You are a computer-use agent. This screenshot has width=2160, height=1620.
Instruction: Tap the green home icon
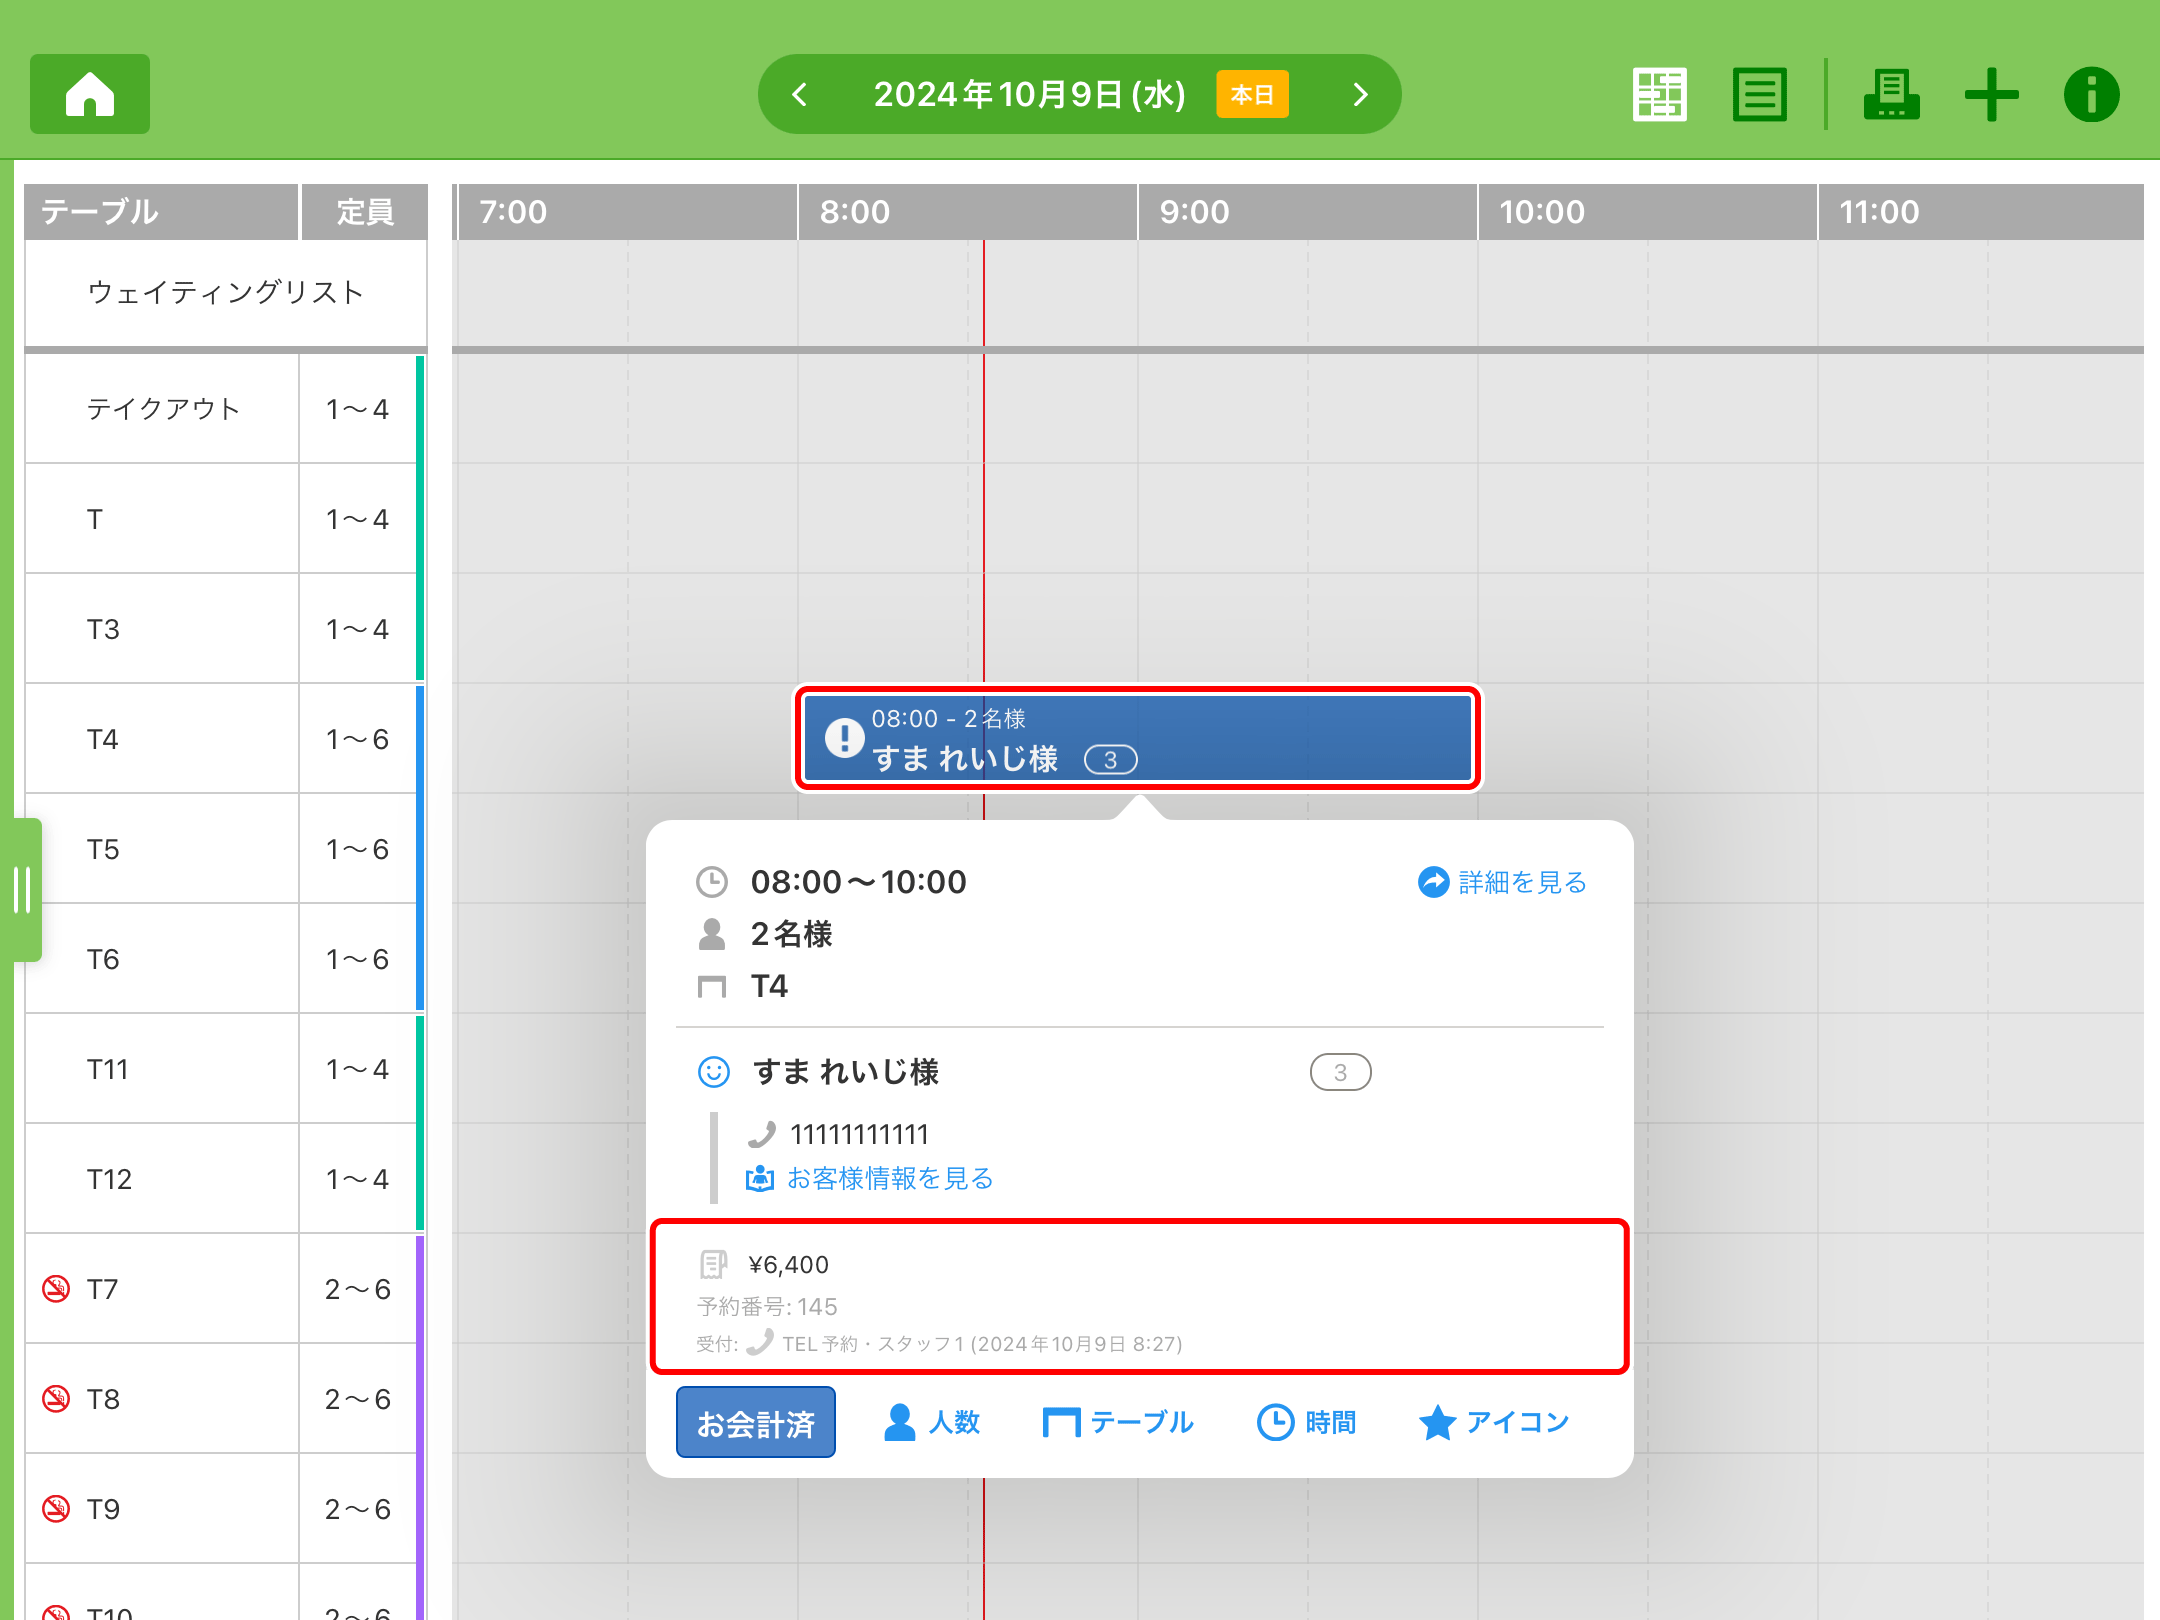pos(90,94)
